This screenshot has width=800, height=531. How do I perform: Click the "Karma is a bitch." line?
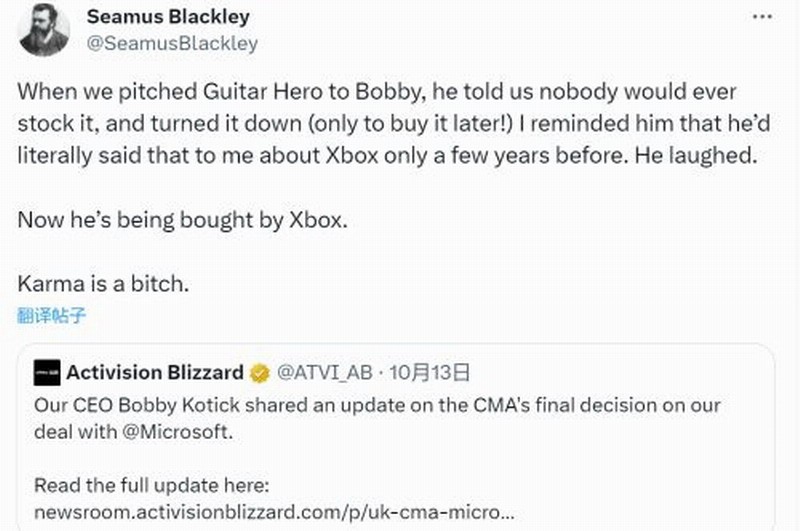click(102, 284)
